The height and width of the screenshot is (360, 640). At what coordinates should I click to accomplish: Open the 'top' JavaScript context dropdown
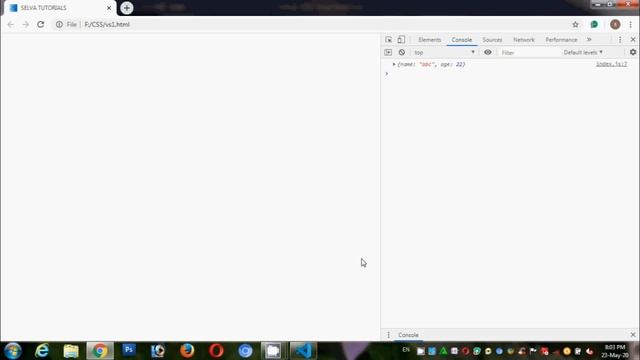tap(444, 52)
